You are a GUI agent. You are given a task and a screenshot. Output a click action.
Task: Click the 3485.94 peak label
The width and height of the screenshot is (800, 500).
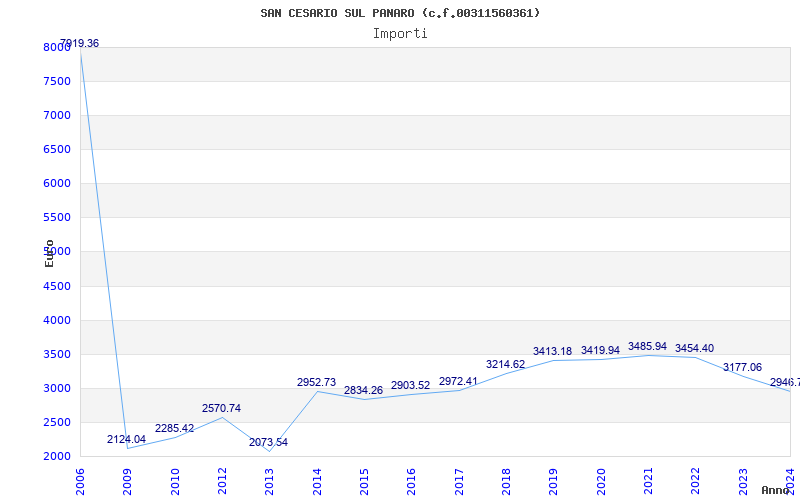pos(647,346)
